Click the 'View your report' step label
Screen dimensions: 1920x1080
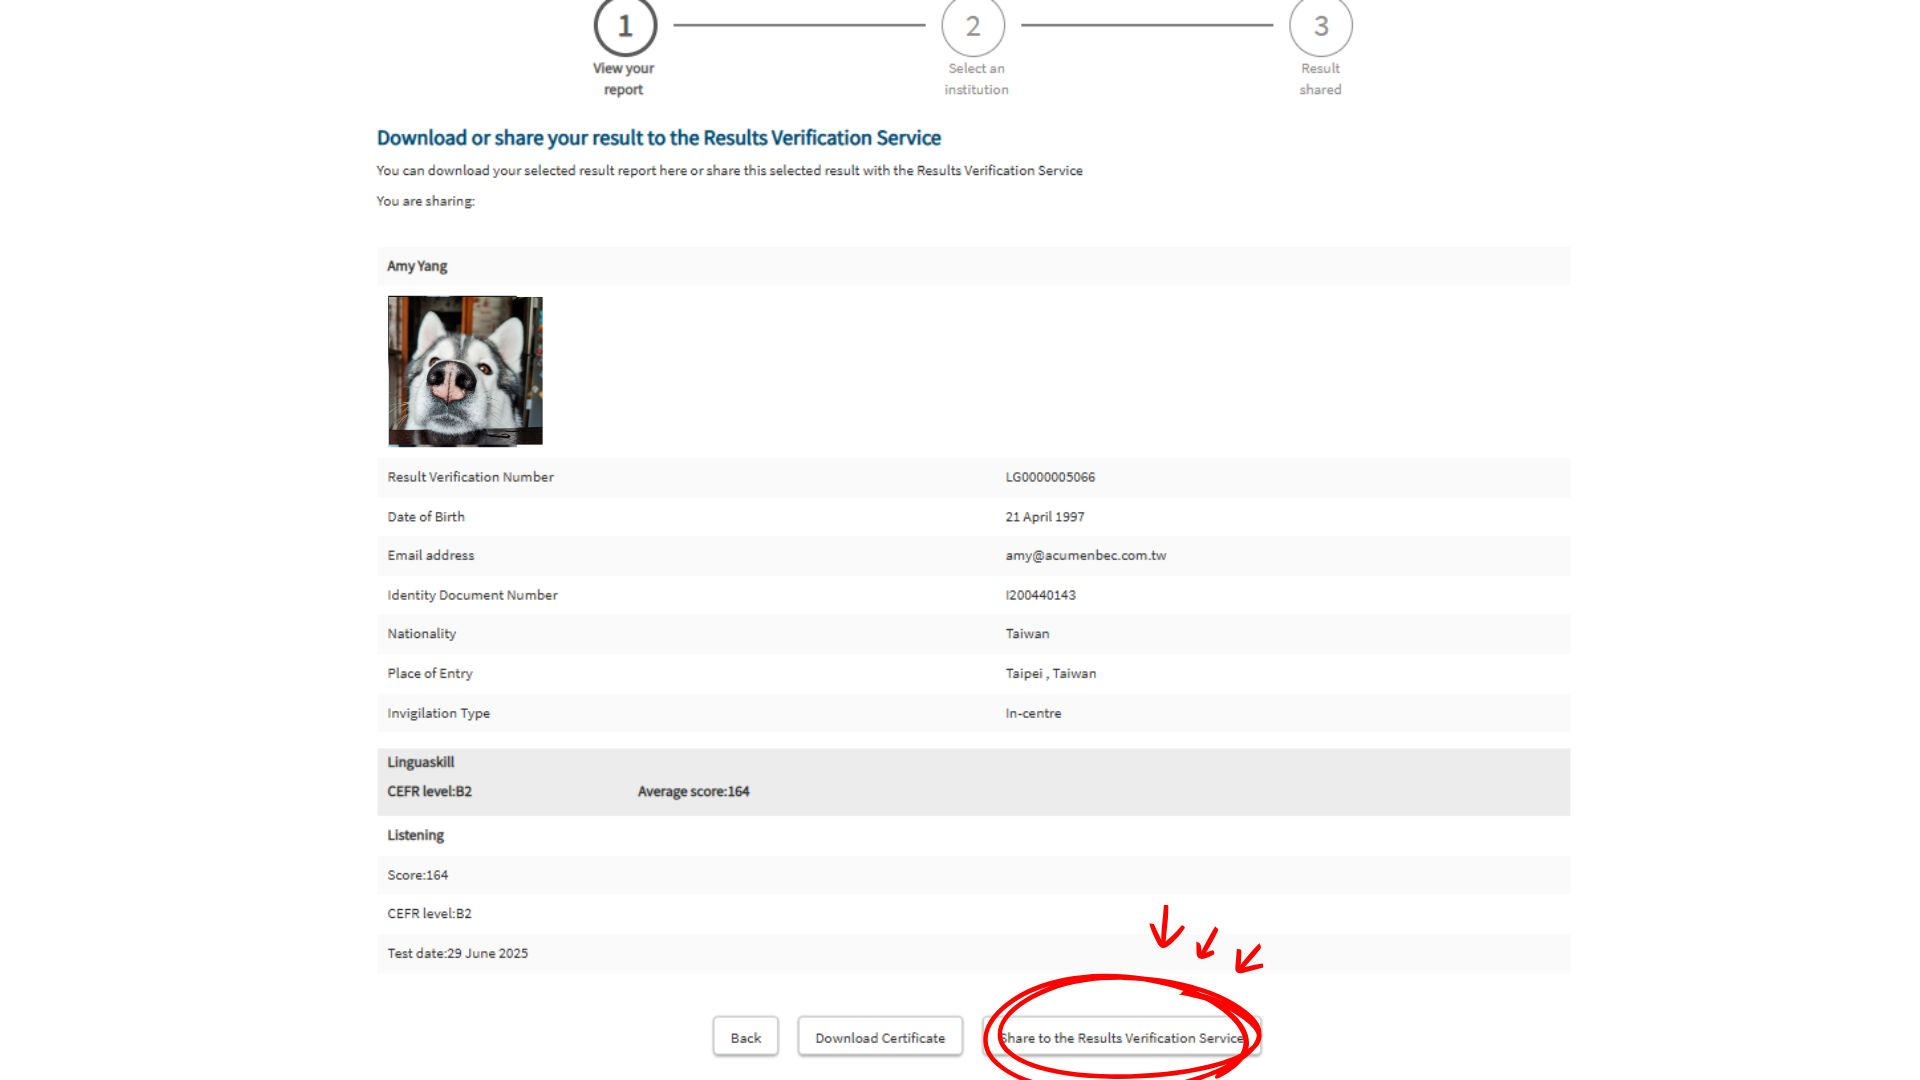(x=623, y=79)
